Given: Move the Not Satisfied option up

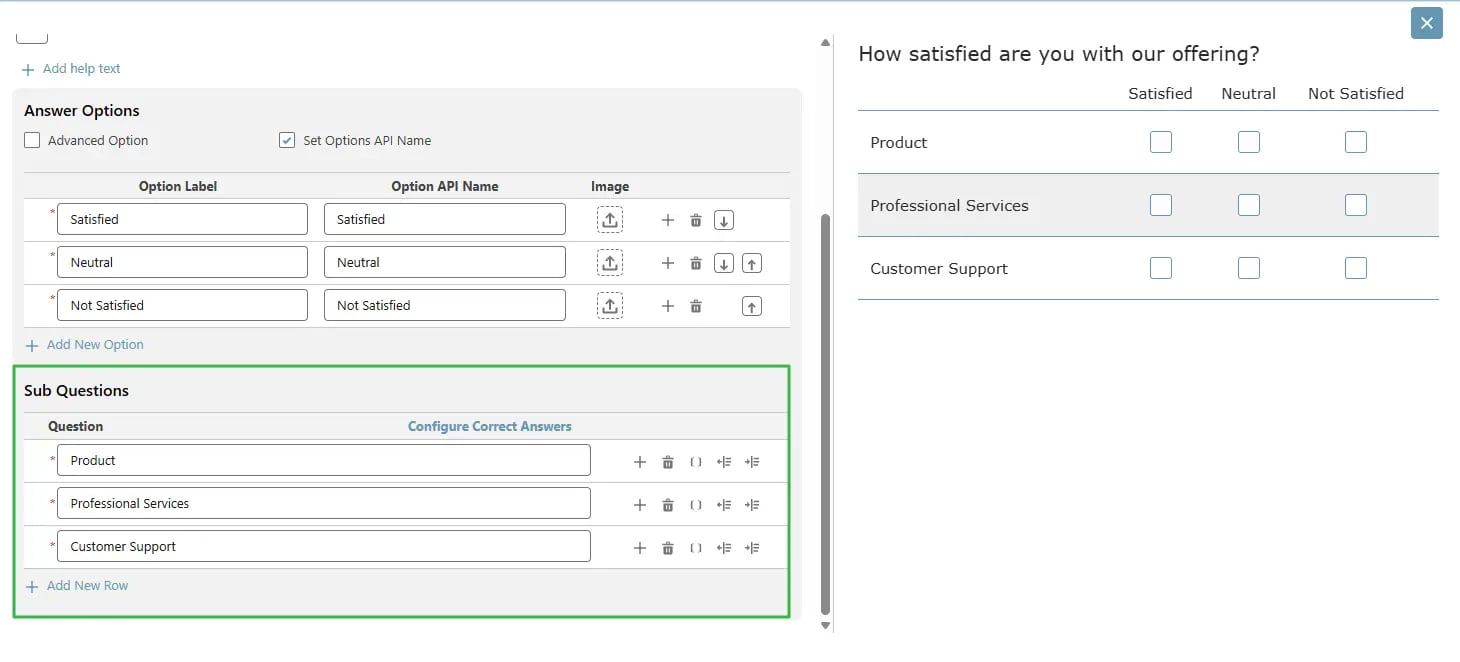Looking at the screenshot, I should [x=752, y=306].
